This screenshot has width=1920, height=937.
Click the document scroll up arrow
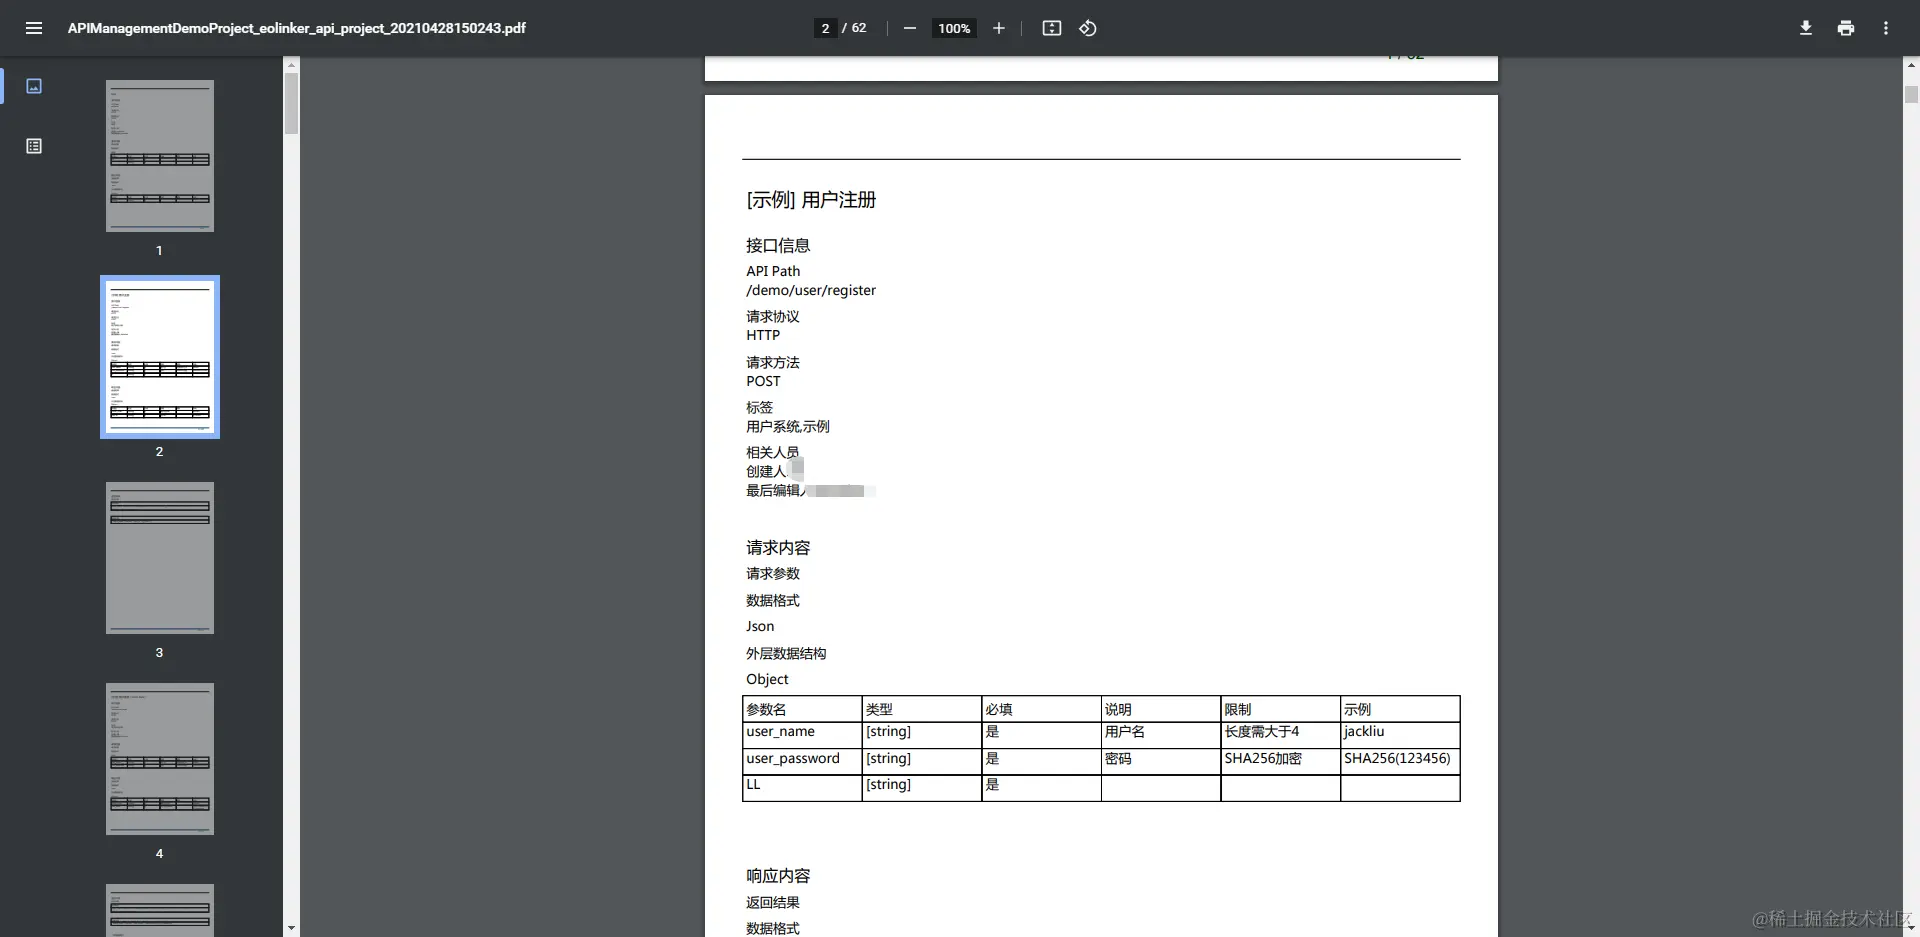click(1911, 65)
